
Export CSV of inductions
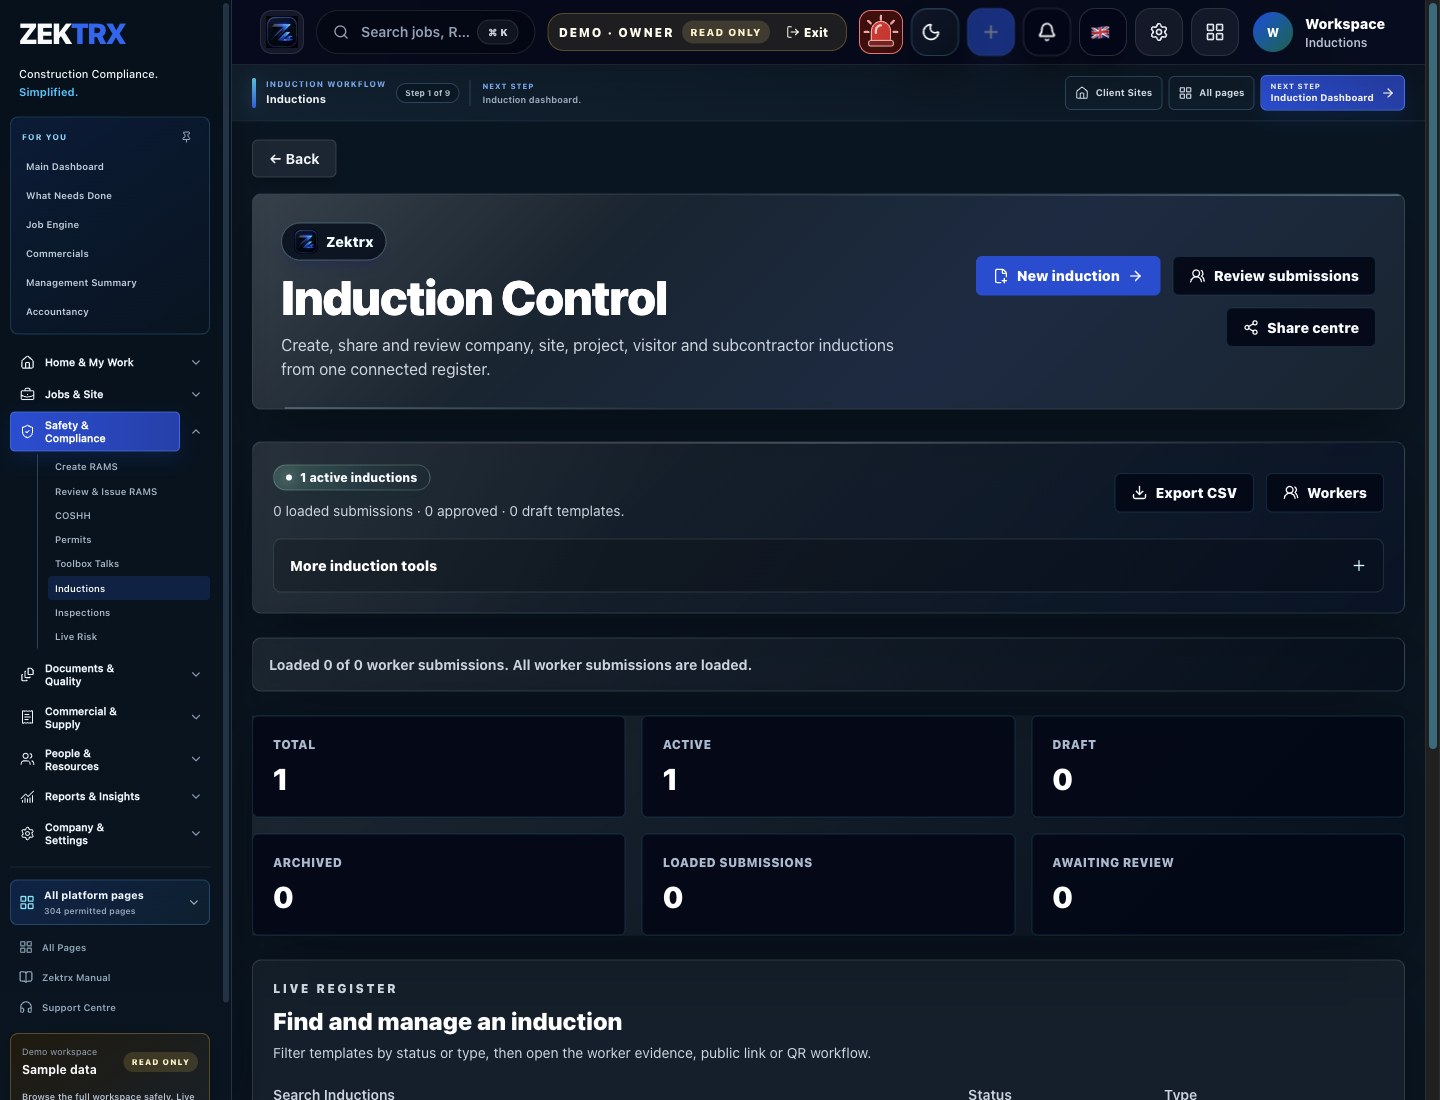click(x=1184, y=493)
